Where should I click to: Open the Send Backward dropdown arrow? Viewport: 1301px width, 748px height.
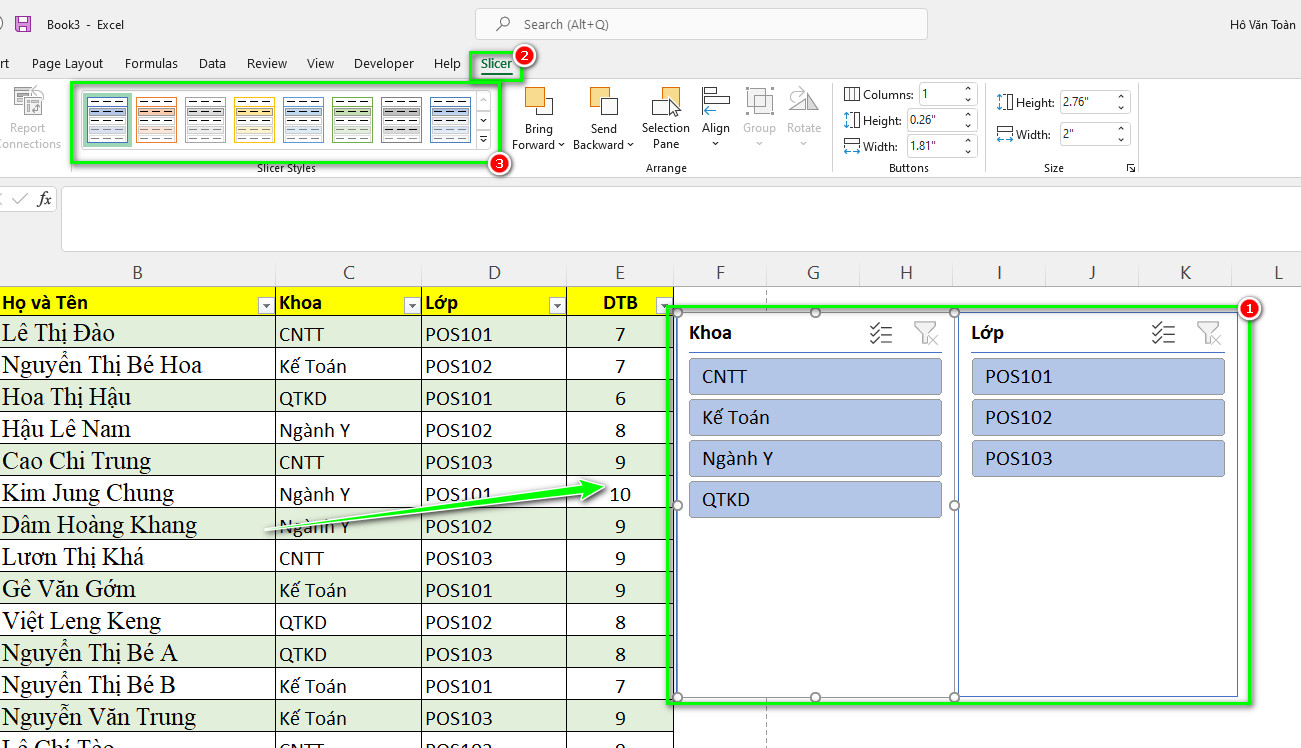click(x=631, y=145)
